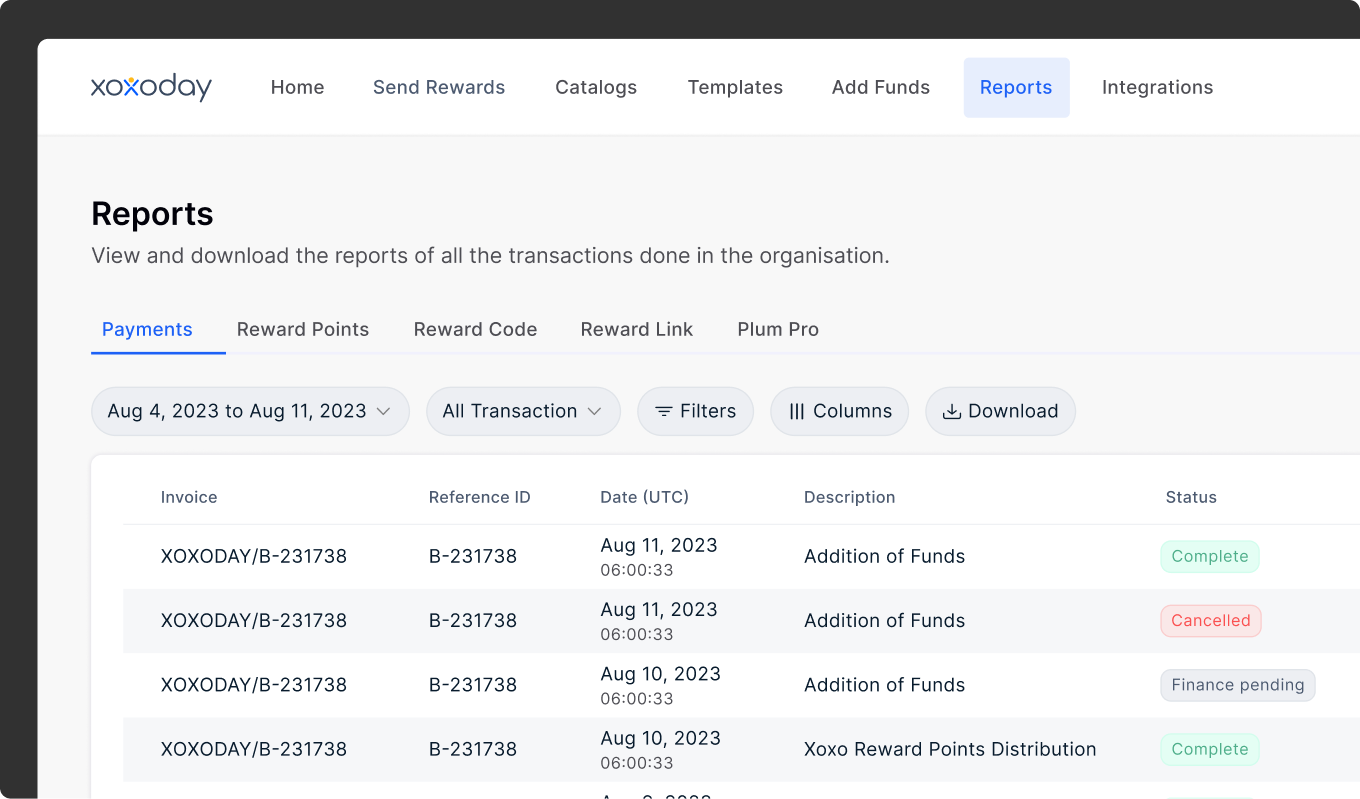Go to Home in navigation
Screen dimensions: 1360x799
coord(297,87)
